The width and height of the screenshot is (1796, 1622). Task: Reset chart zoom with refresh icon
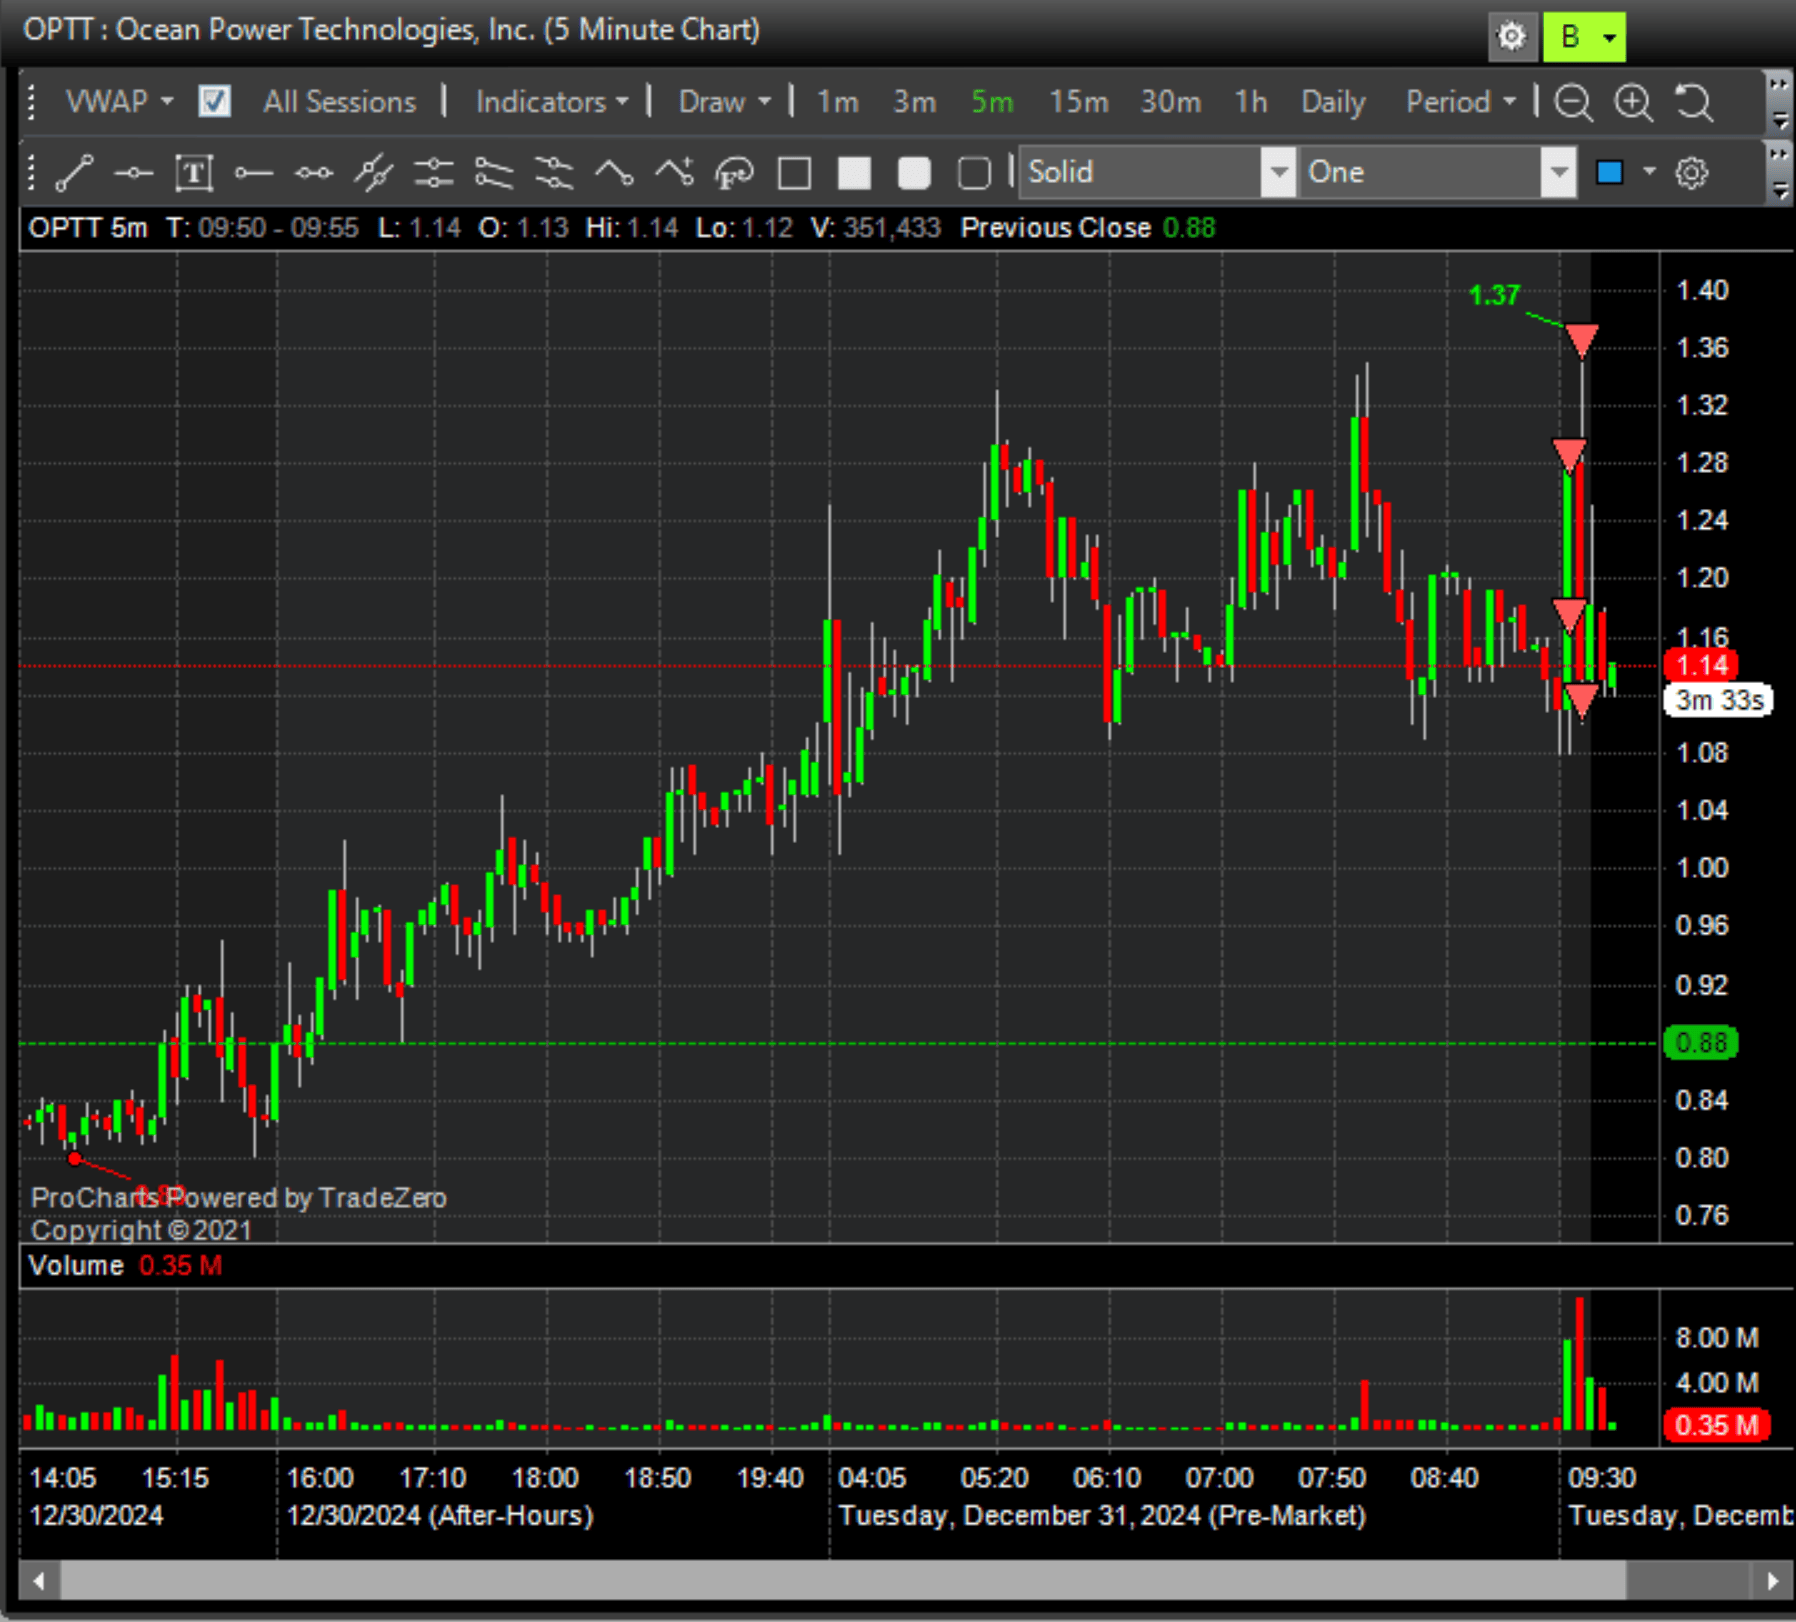tap(1693, 102)
